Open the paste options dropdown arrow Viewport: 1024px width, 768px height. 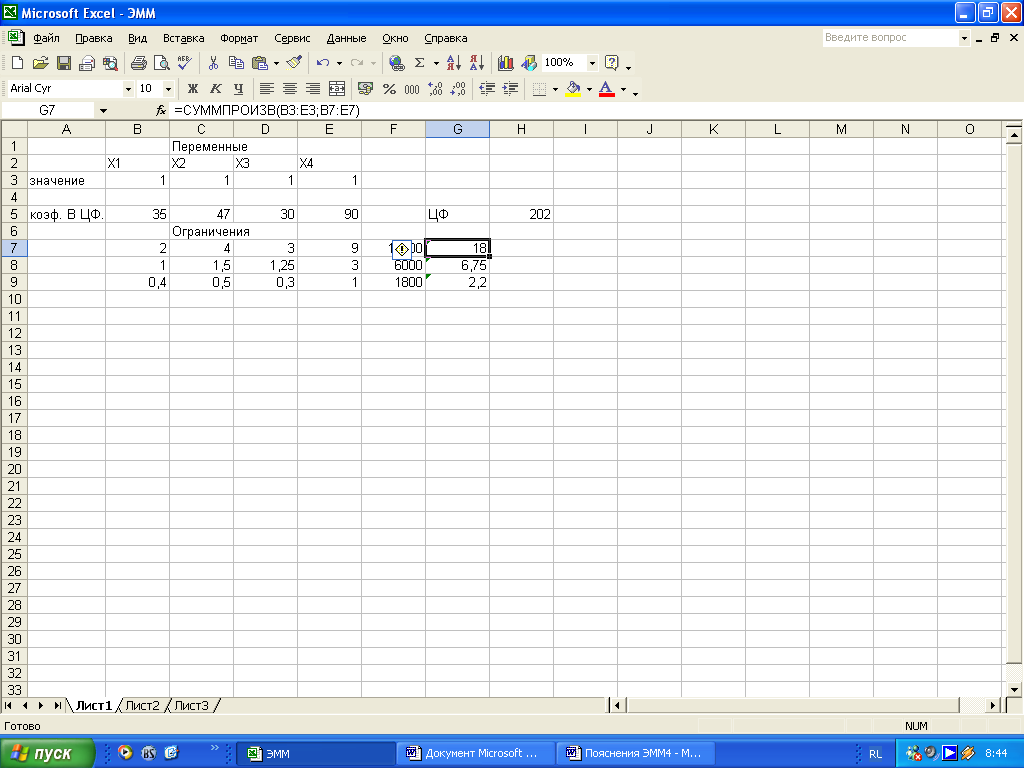[x=276, y=63]
